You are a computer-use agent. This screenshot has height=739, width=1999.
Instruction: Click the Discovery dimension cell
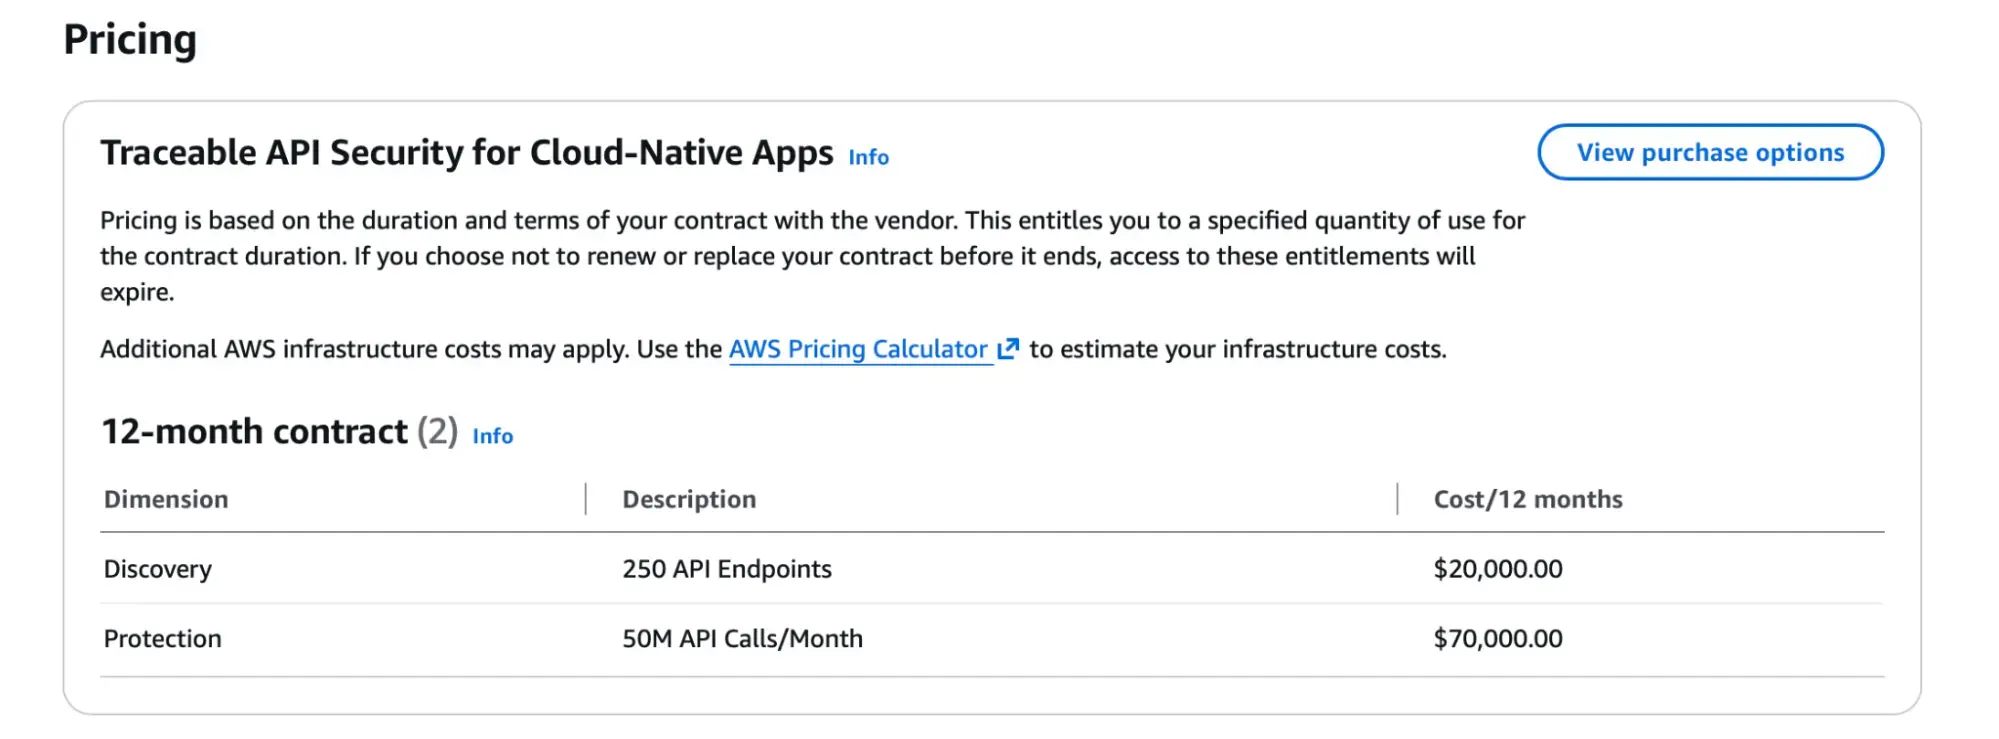point(158,569)
